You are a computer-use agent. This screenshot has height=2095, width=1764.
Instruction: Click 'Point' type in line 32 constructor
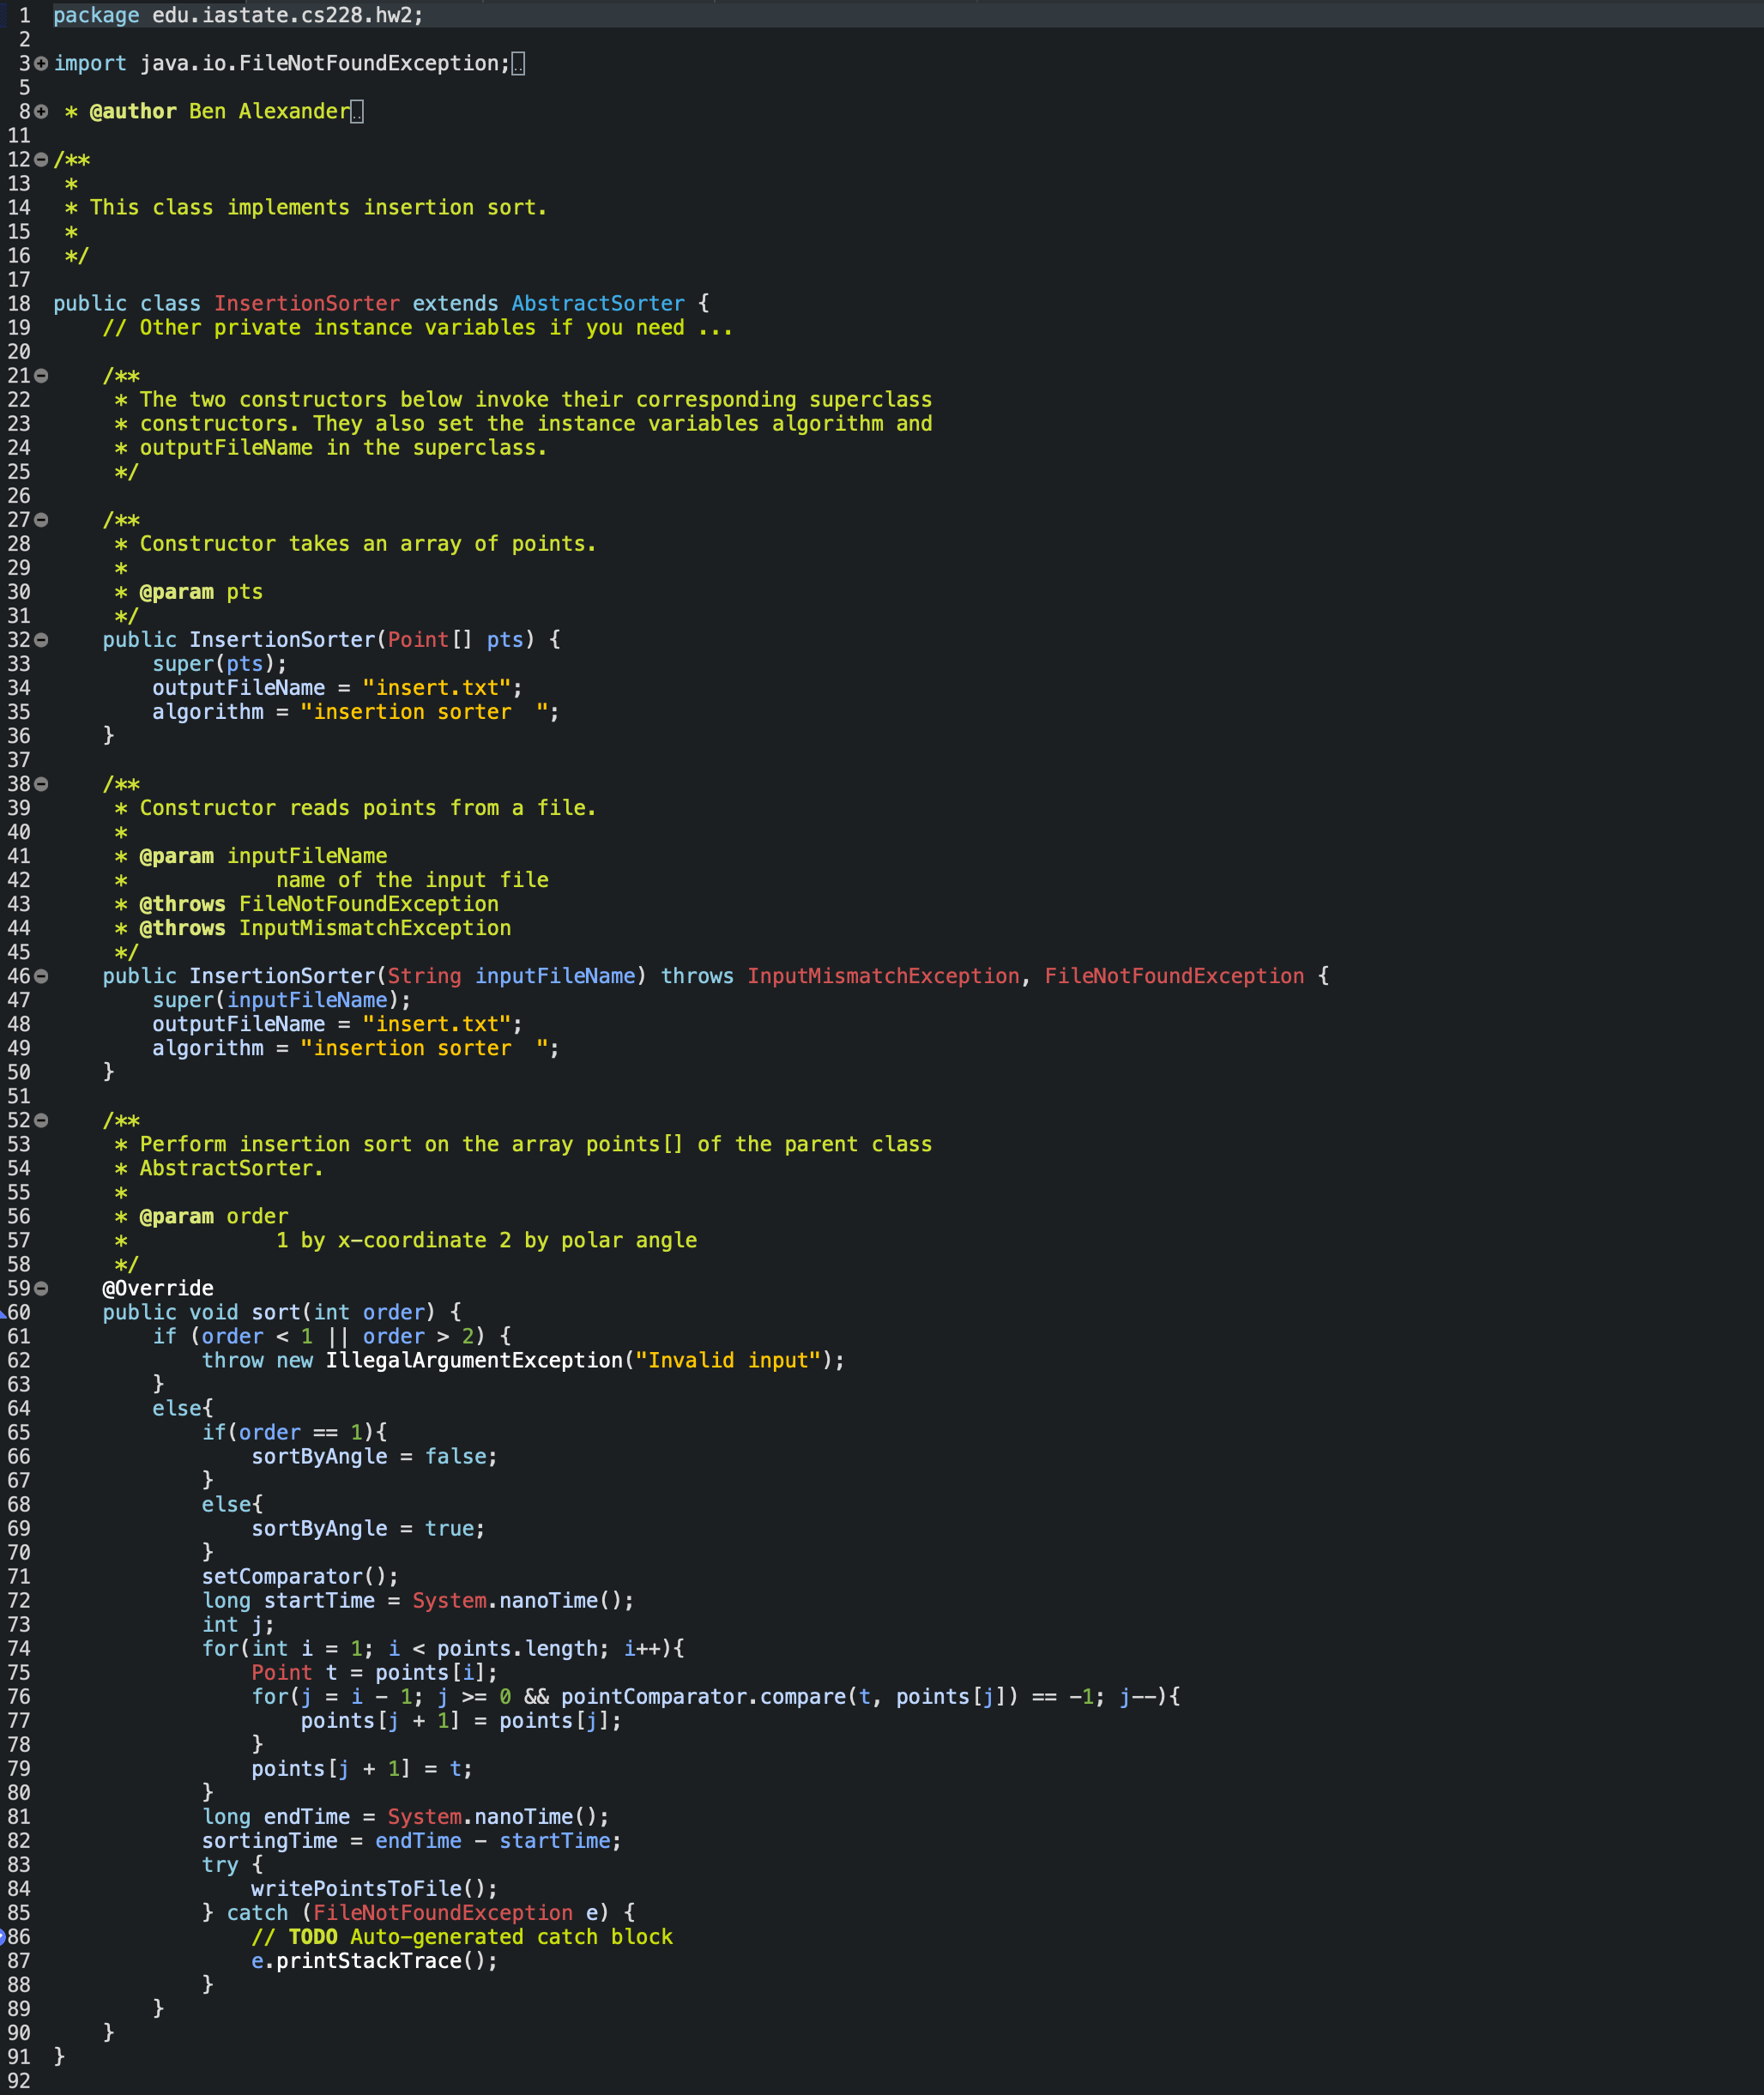418,640
